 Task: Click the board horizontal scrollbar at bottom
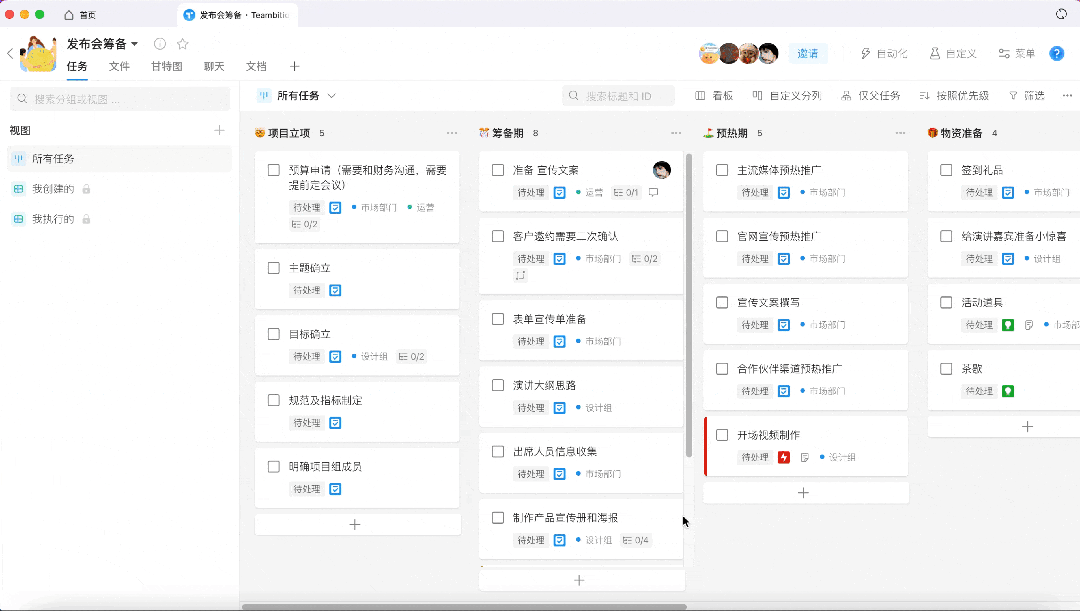[464, 607]
